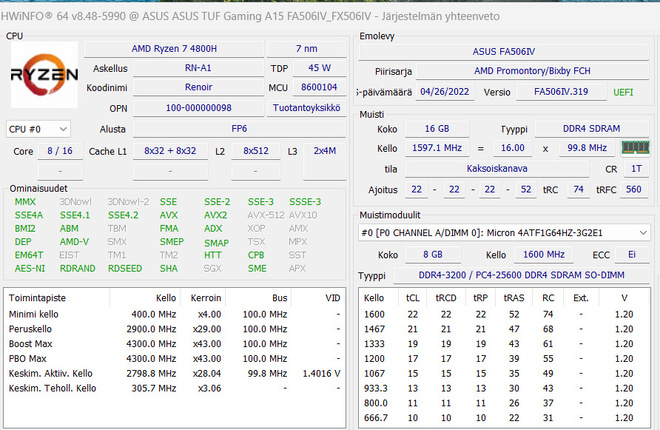Select the 1600 timing table row
The width and height of the screenshot is (660, 430).
504,314
